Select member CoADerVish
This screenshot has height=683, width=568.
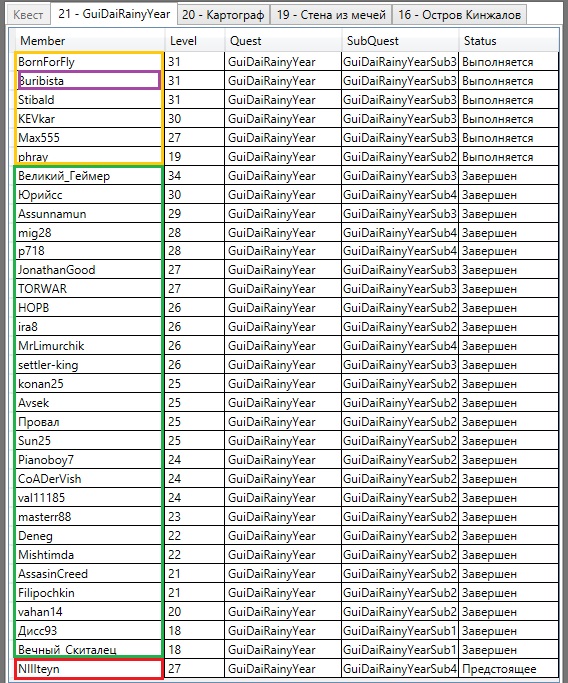coord(89,479)
